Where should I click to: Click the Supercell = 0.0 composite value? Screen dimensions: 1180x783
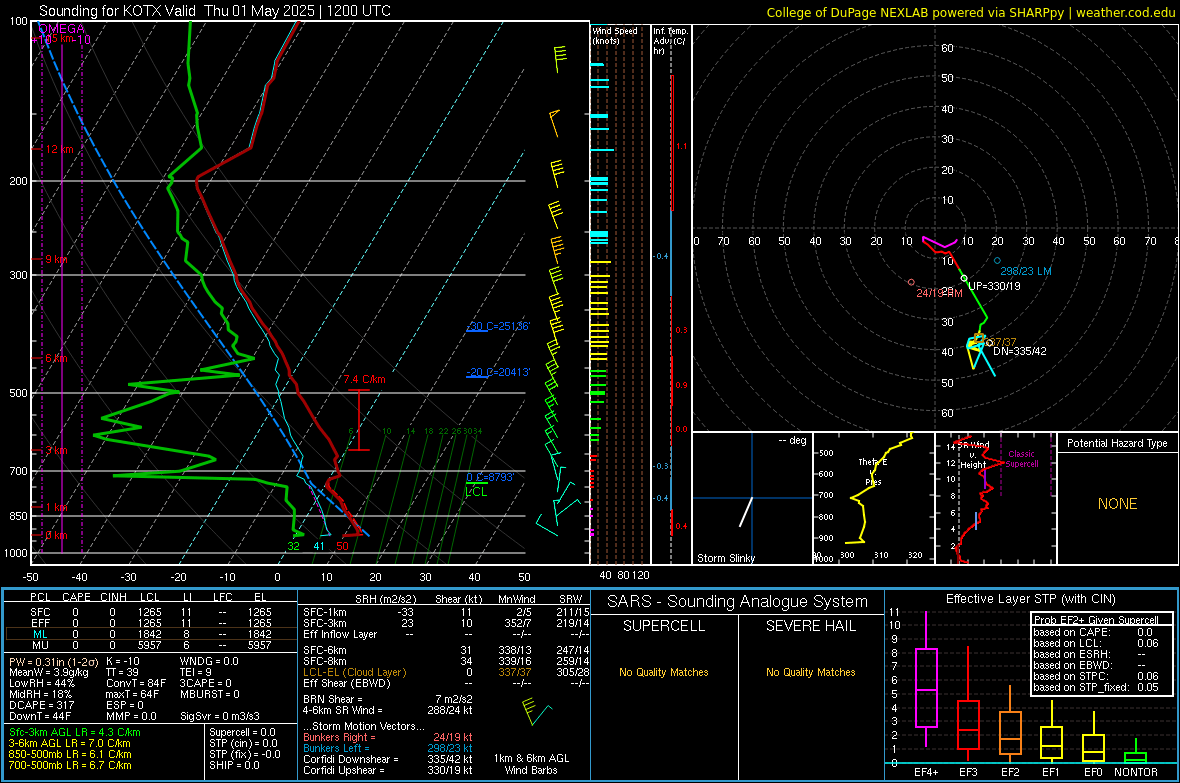coord(242,732)
